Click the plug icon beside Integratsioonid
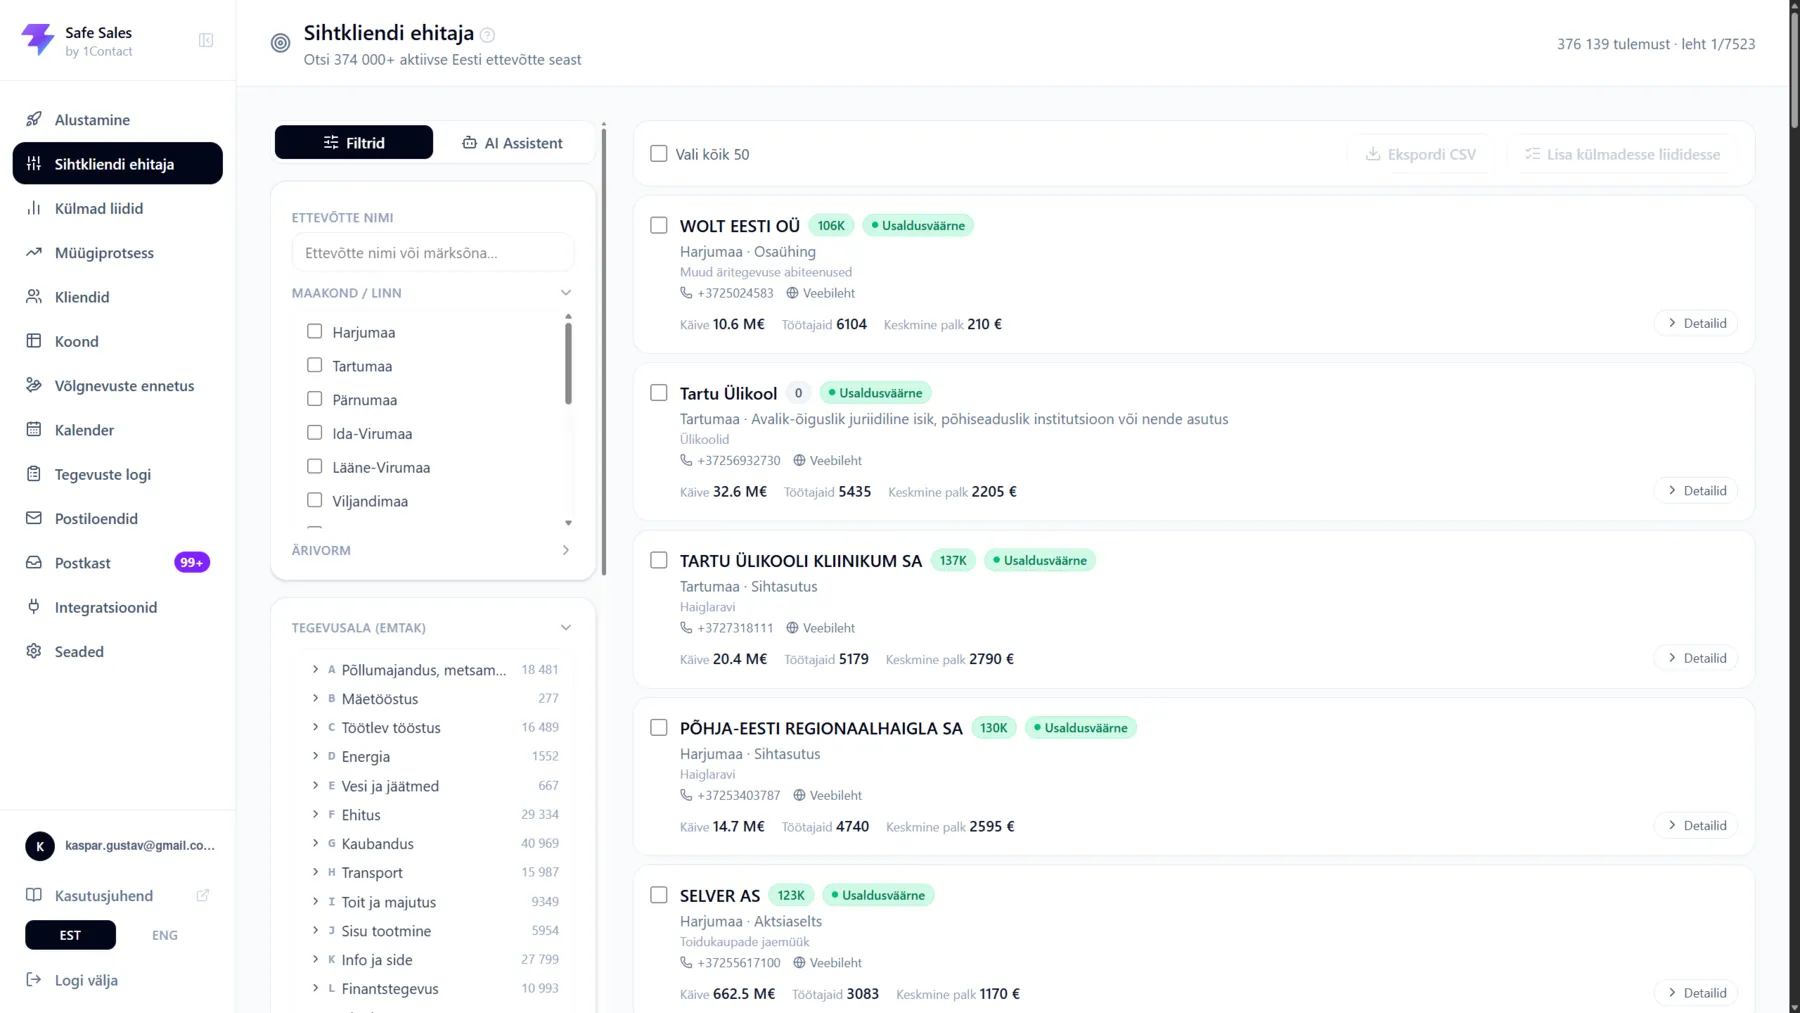Image resolution: width=1800 pixels, height=1013 pixels. (x=34, y=607)
